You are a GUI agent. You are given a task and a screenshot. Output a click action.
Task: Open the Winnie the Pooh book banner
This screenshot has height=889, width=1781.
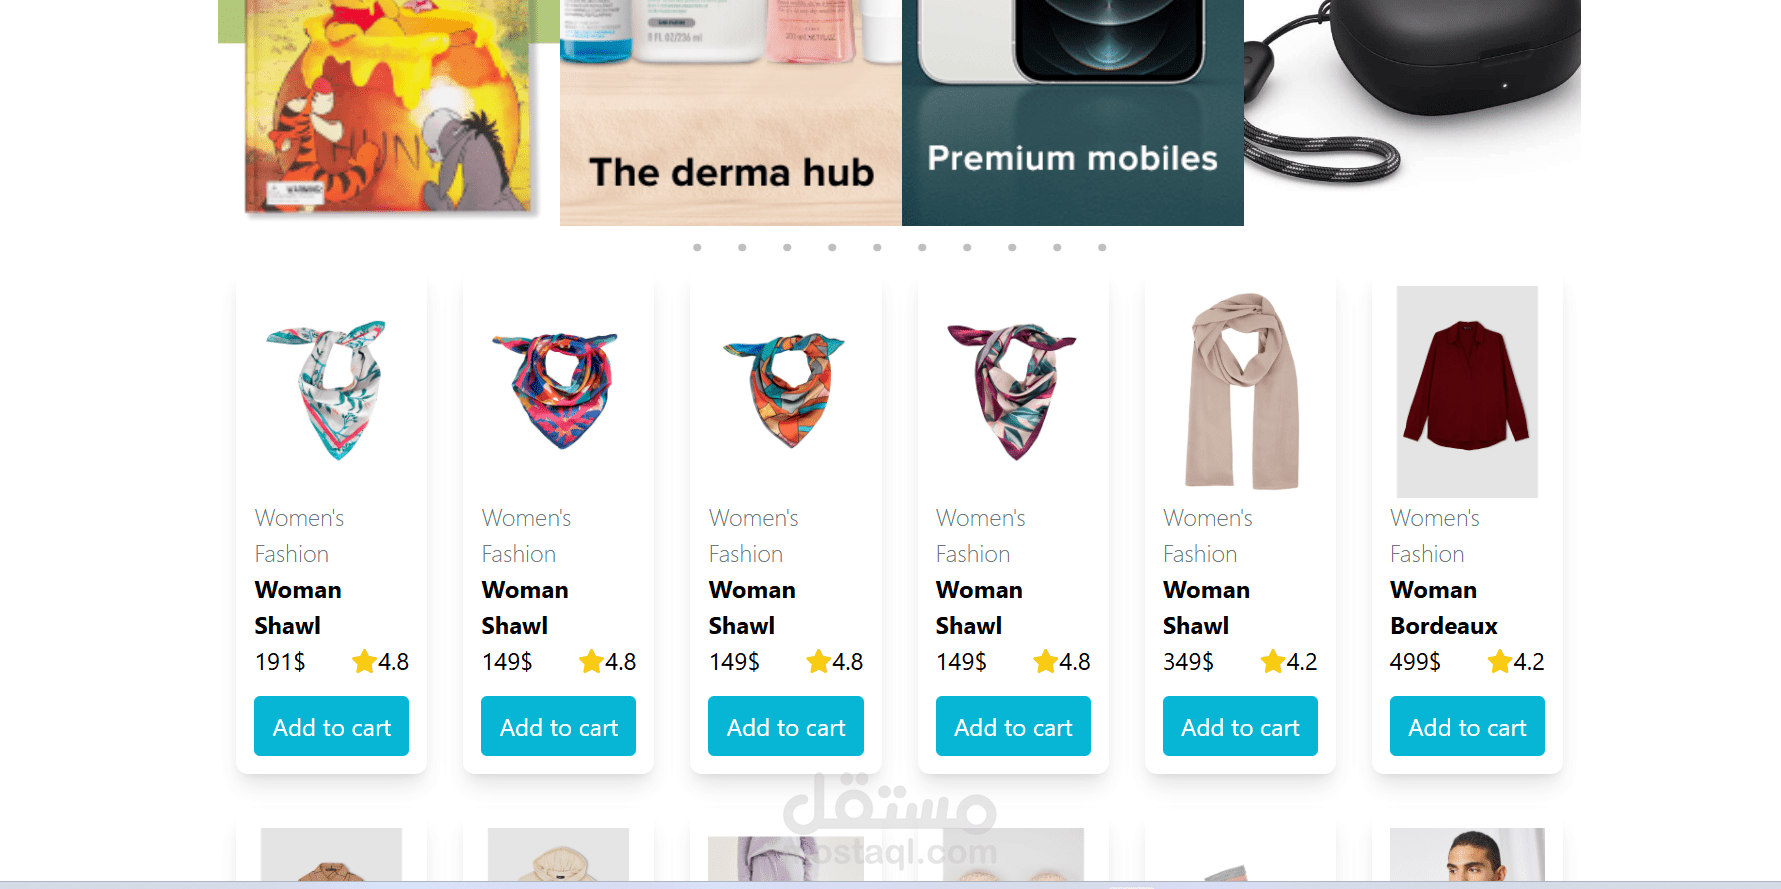(x=389, y=108)
